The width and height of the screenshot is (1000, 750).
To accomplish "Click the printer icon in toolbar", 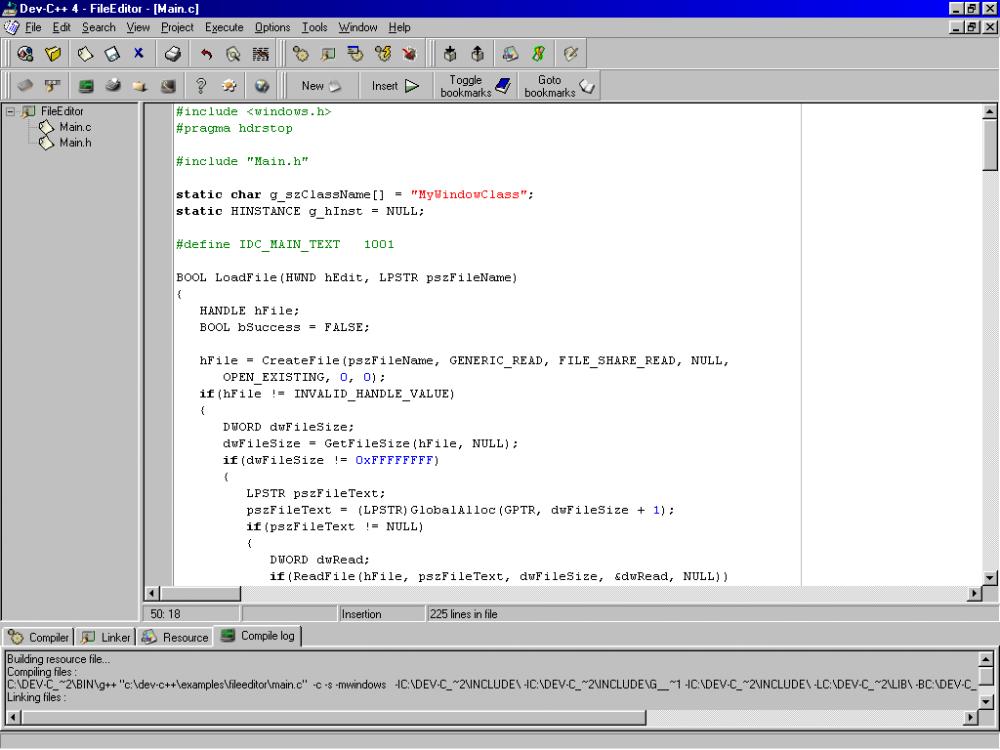I will (173, 53).
